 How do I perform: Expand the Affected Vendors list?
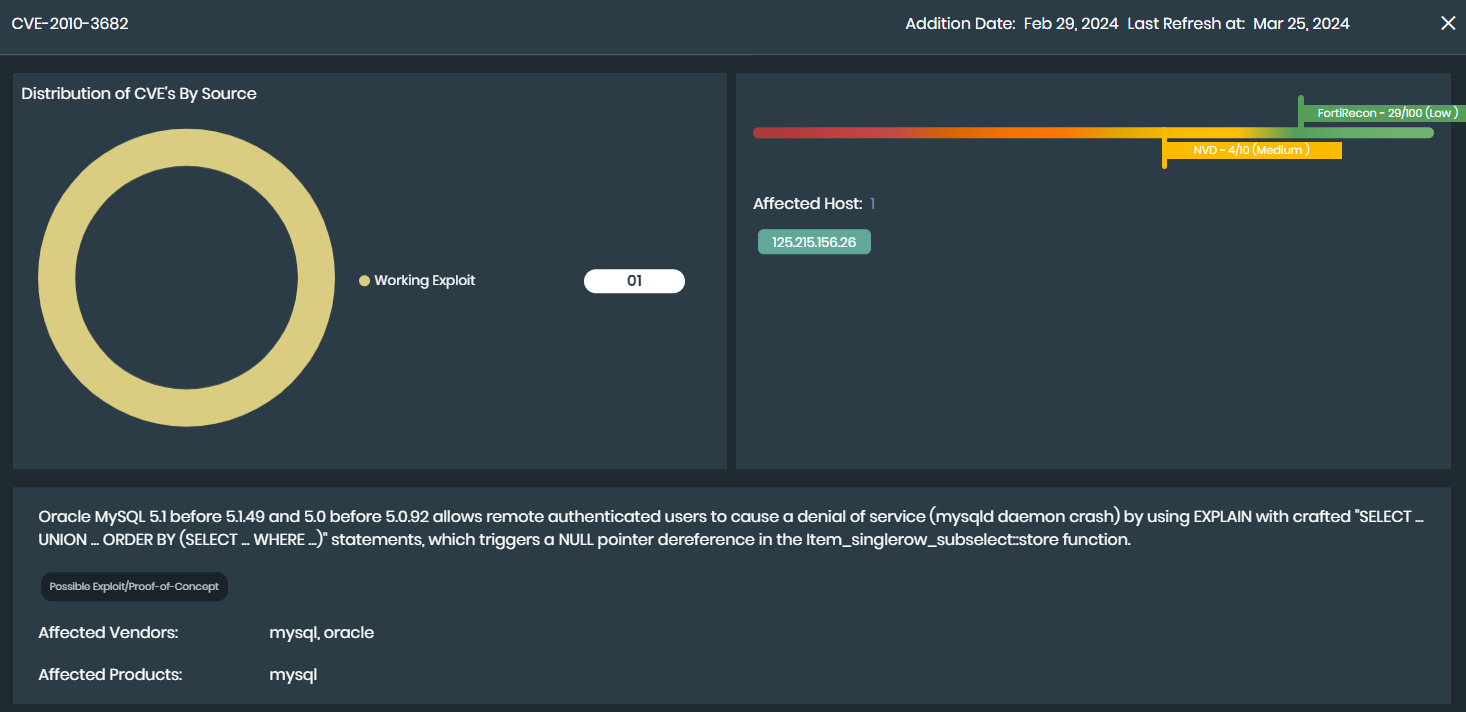pyautogui.click(x=321, y=632)
